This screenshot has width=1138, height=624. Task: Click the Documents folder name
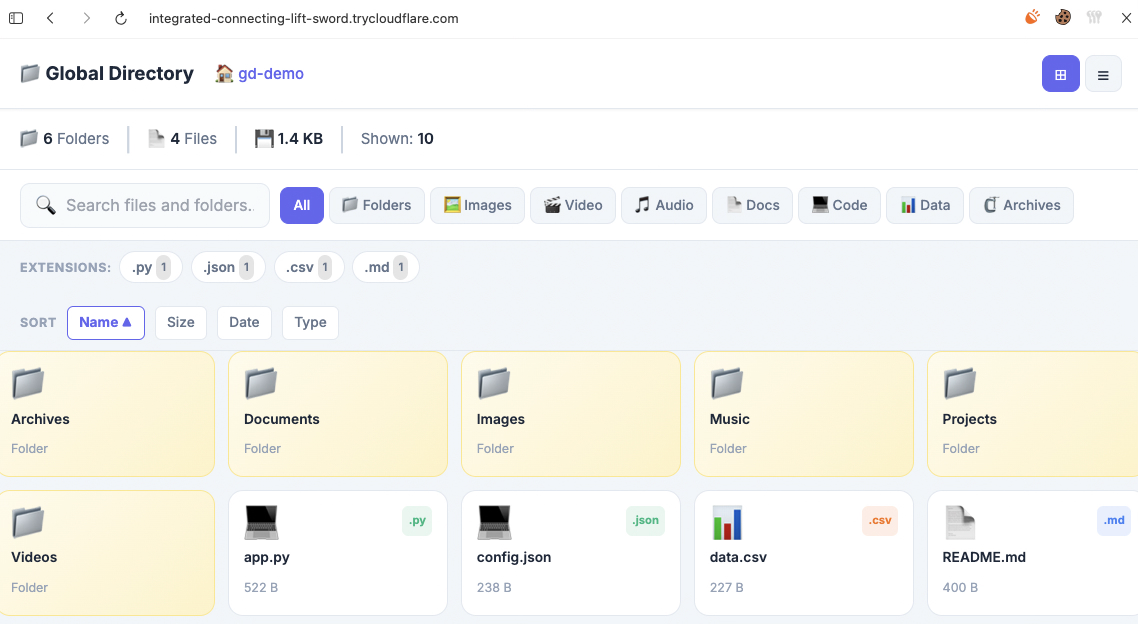tap(282, 419)
